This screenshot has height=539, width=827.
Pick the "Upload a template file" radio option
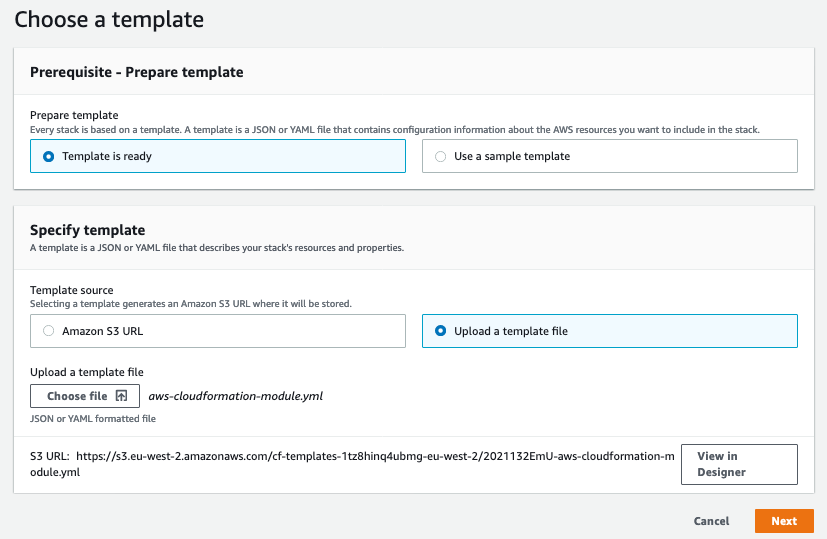coord(440,331)
